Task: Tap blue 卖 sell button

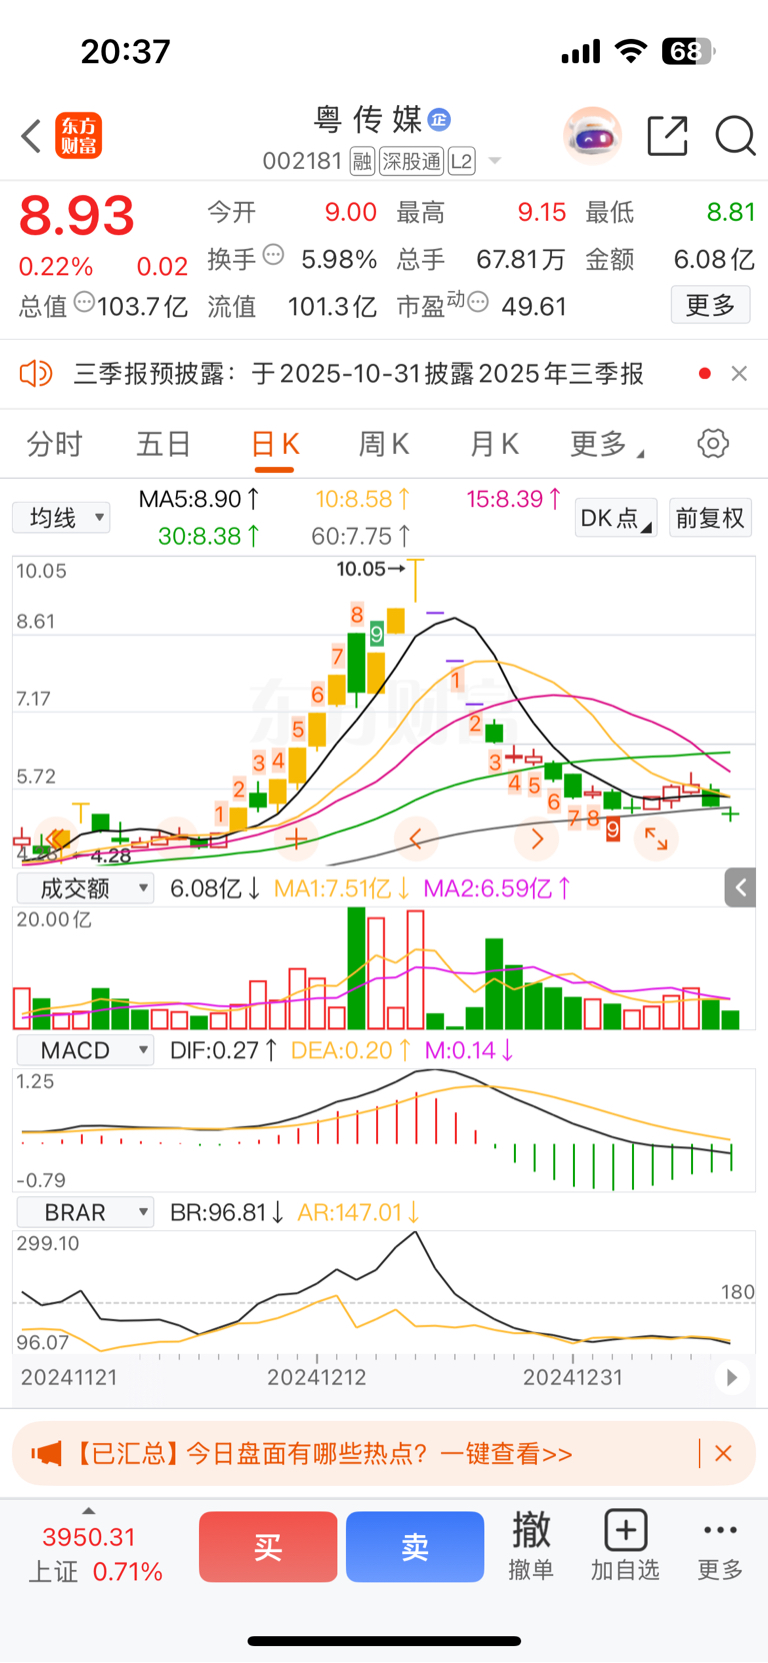Action: (415, 1547)
